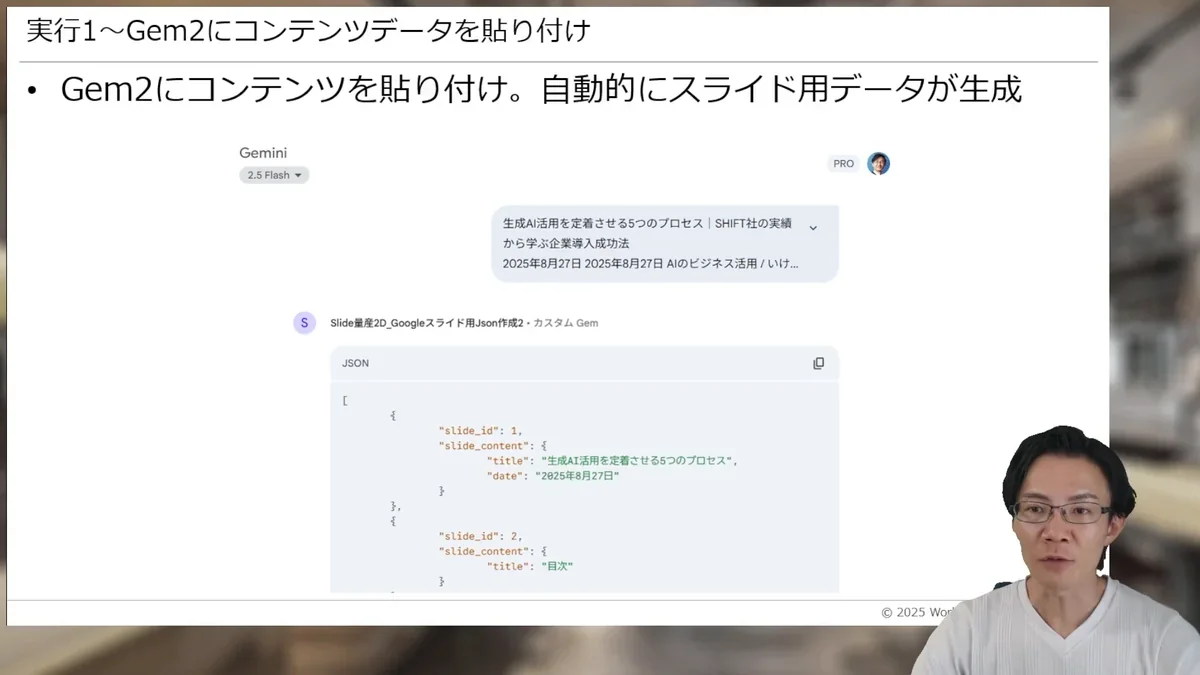Open the user profile avatar
The image size is (1200, 675).
[x=878, y=163]
